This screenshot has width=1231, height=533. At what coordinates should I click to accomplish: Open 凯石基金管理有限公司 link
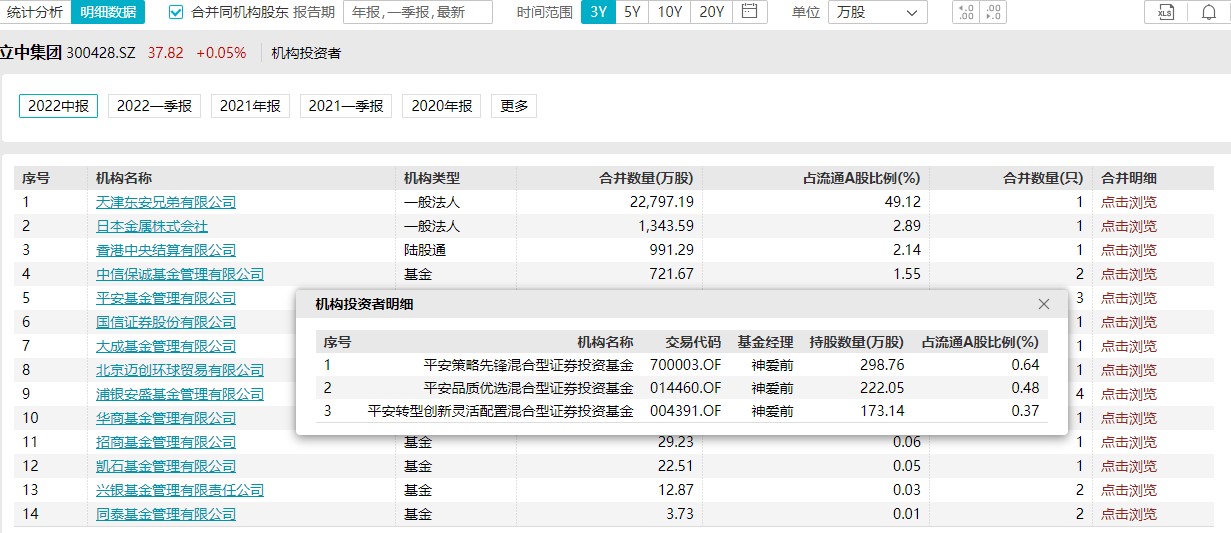(x=166, y=466)
